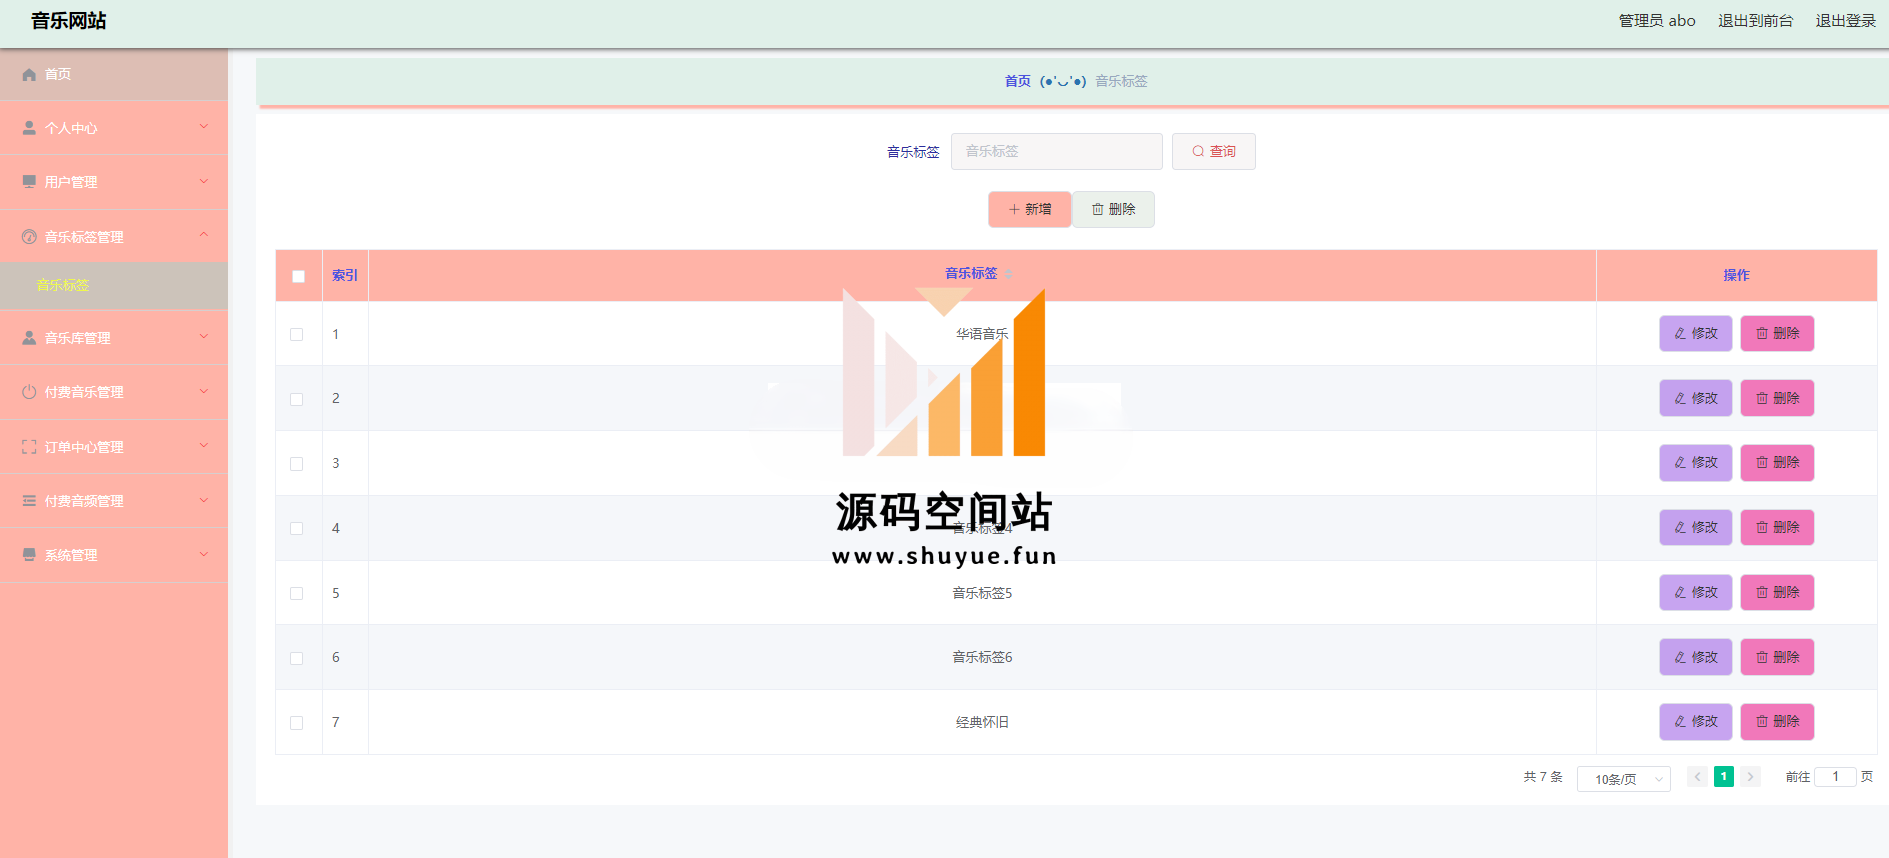This screenshot has width=1889, height=858.
Task: Expand the 用户管理 menu chevron
Action: point(204,181)
